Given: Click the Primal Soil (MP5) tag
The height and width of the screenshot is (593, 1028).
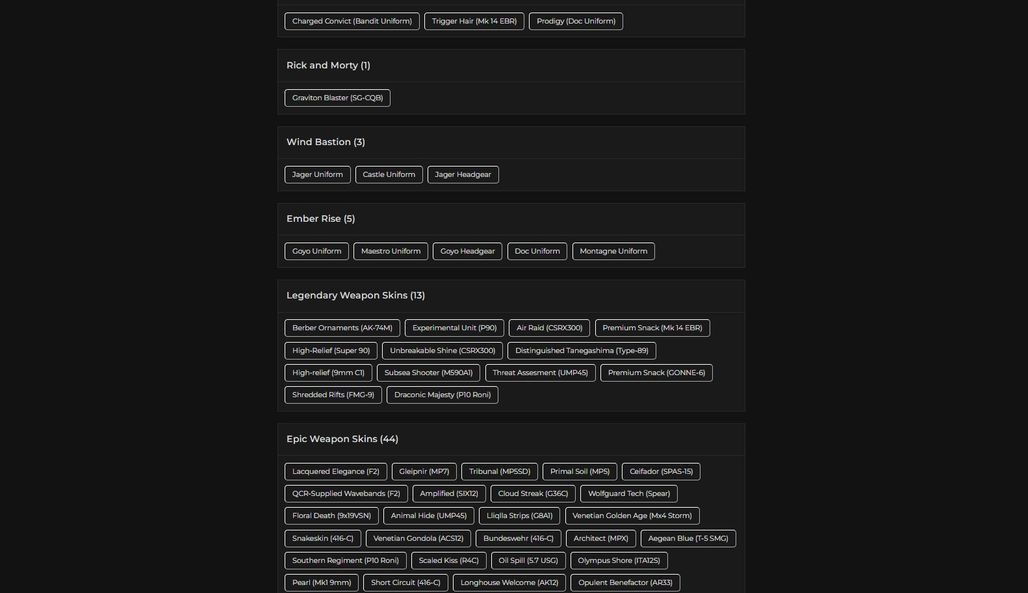Looking at the screenshot, I should pyautogui.click(x=580, y=472).
